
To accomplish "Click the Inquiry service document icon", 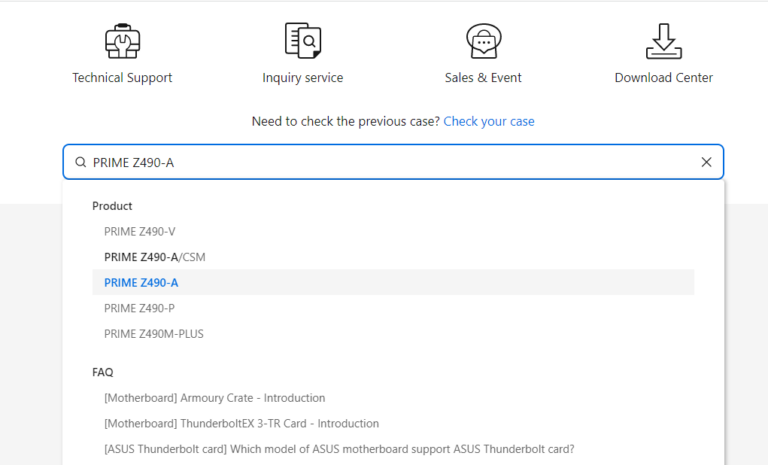I will pos(302,41).
